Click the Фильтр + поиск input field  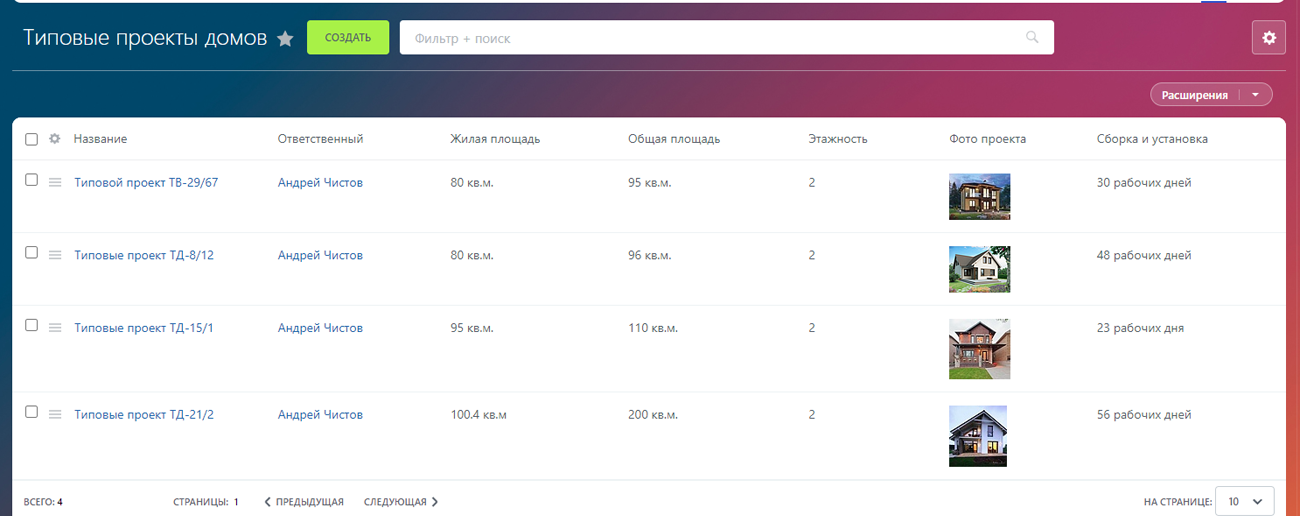[710, 38]
